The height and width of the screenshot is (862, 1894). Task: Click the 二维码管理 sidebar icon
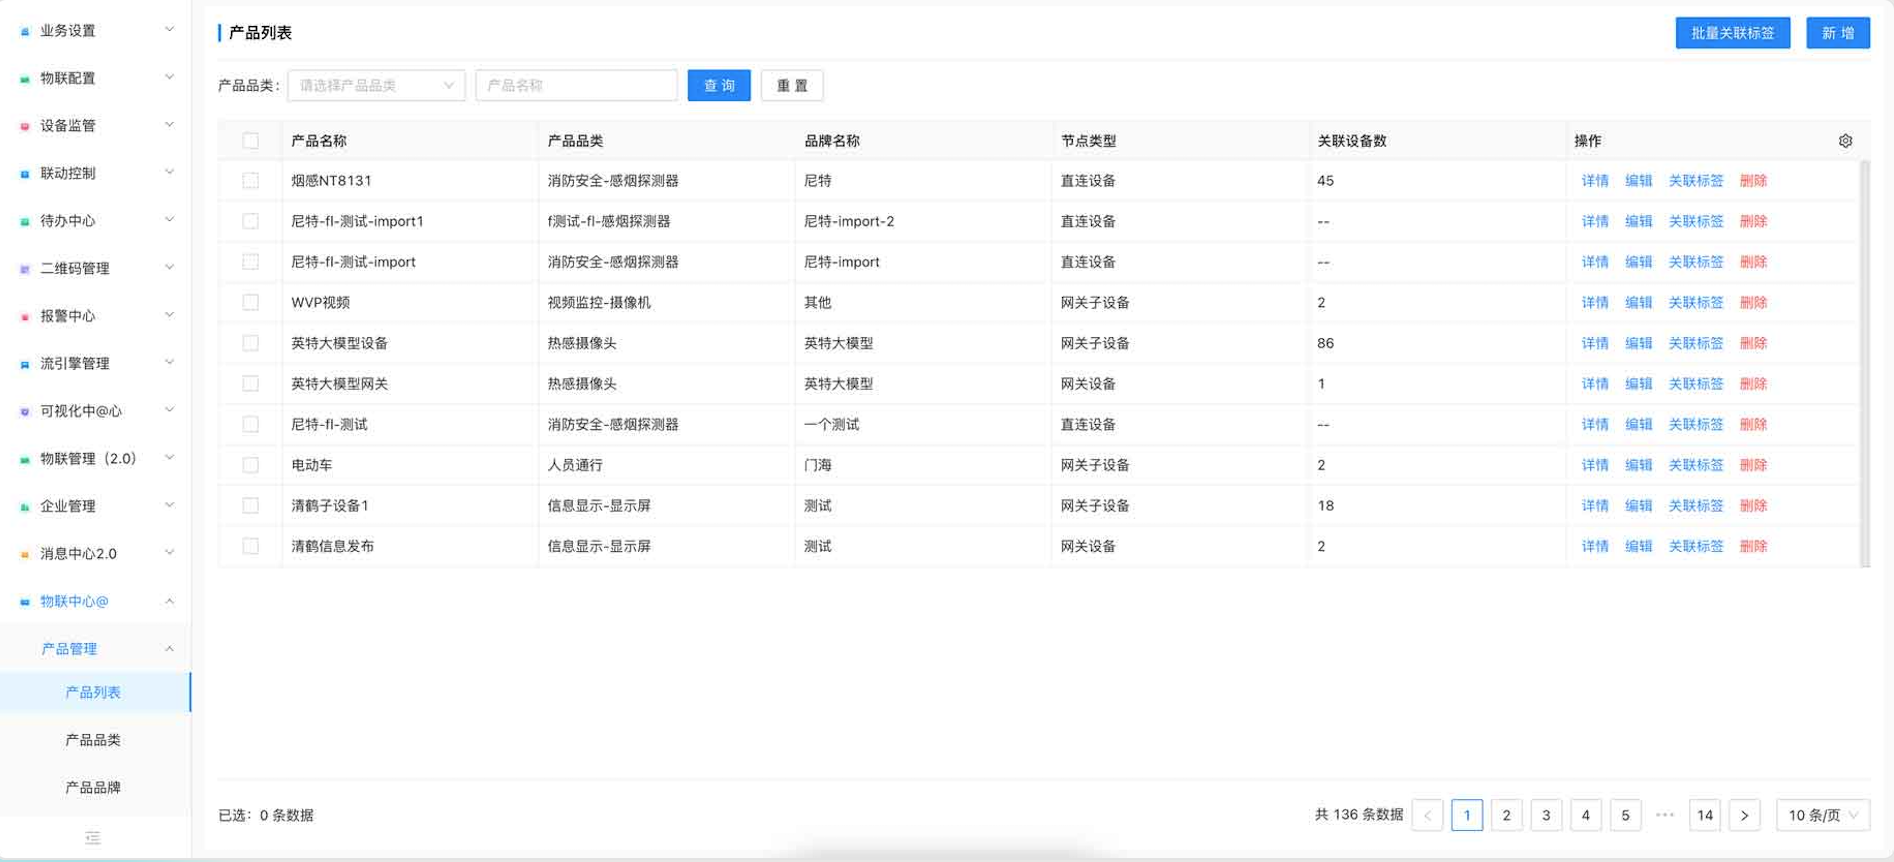[x=25, y=269]
